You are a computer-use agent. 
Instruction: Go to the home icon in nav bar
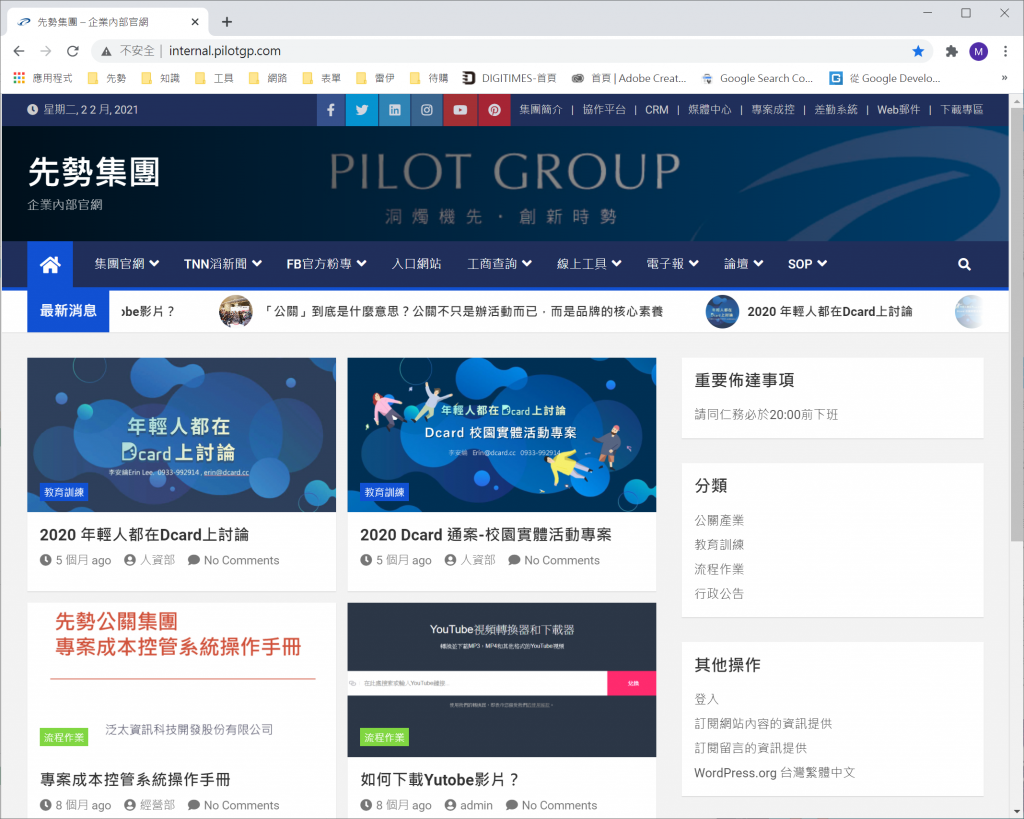click(50, 264)
